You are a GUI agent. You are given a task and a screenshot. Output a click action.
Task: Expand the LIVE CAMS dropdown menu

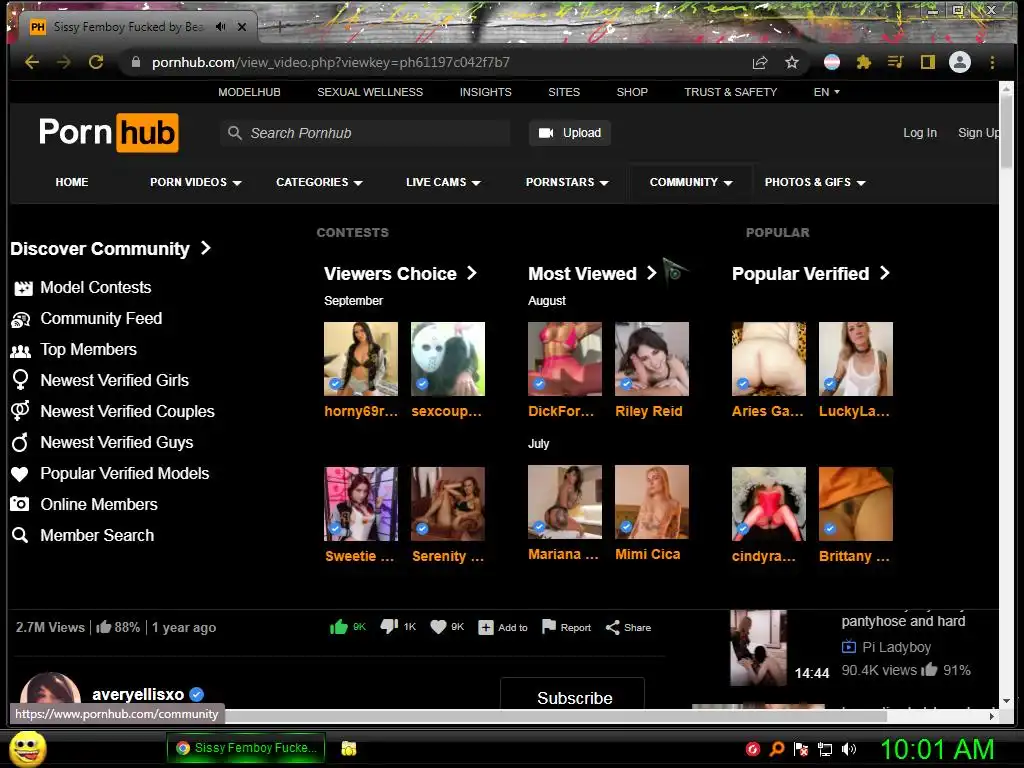443,182
